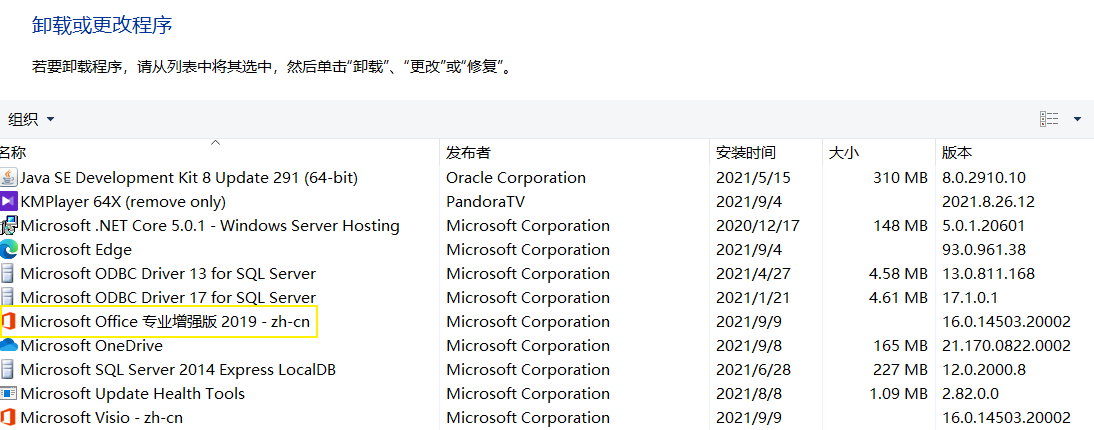Select the Microsoft OneDrive program name

[x=91, y=346]
